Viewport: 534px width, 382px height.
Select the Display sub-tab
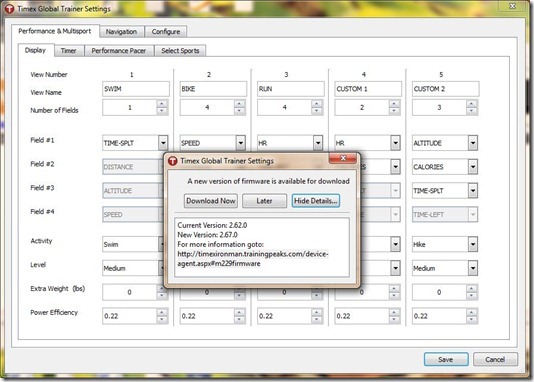click(x=35, y=50)
